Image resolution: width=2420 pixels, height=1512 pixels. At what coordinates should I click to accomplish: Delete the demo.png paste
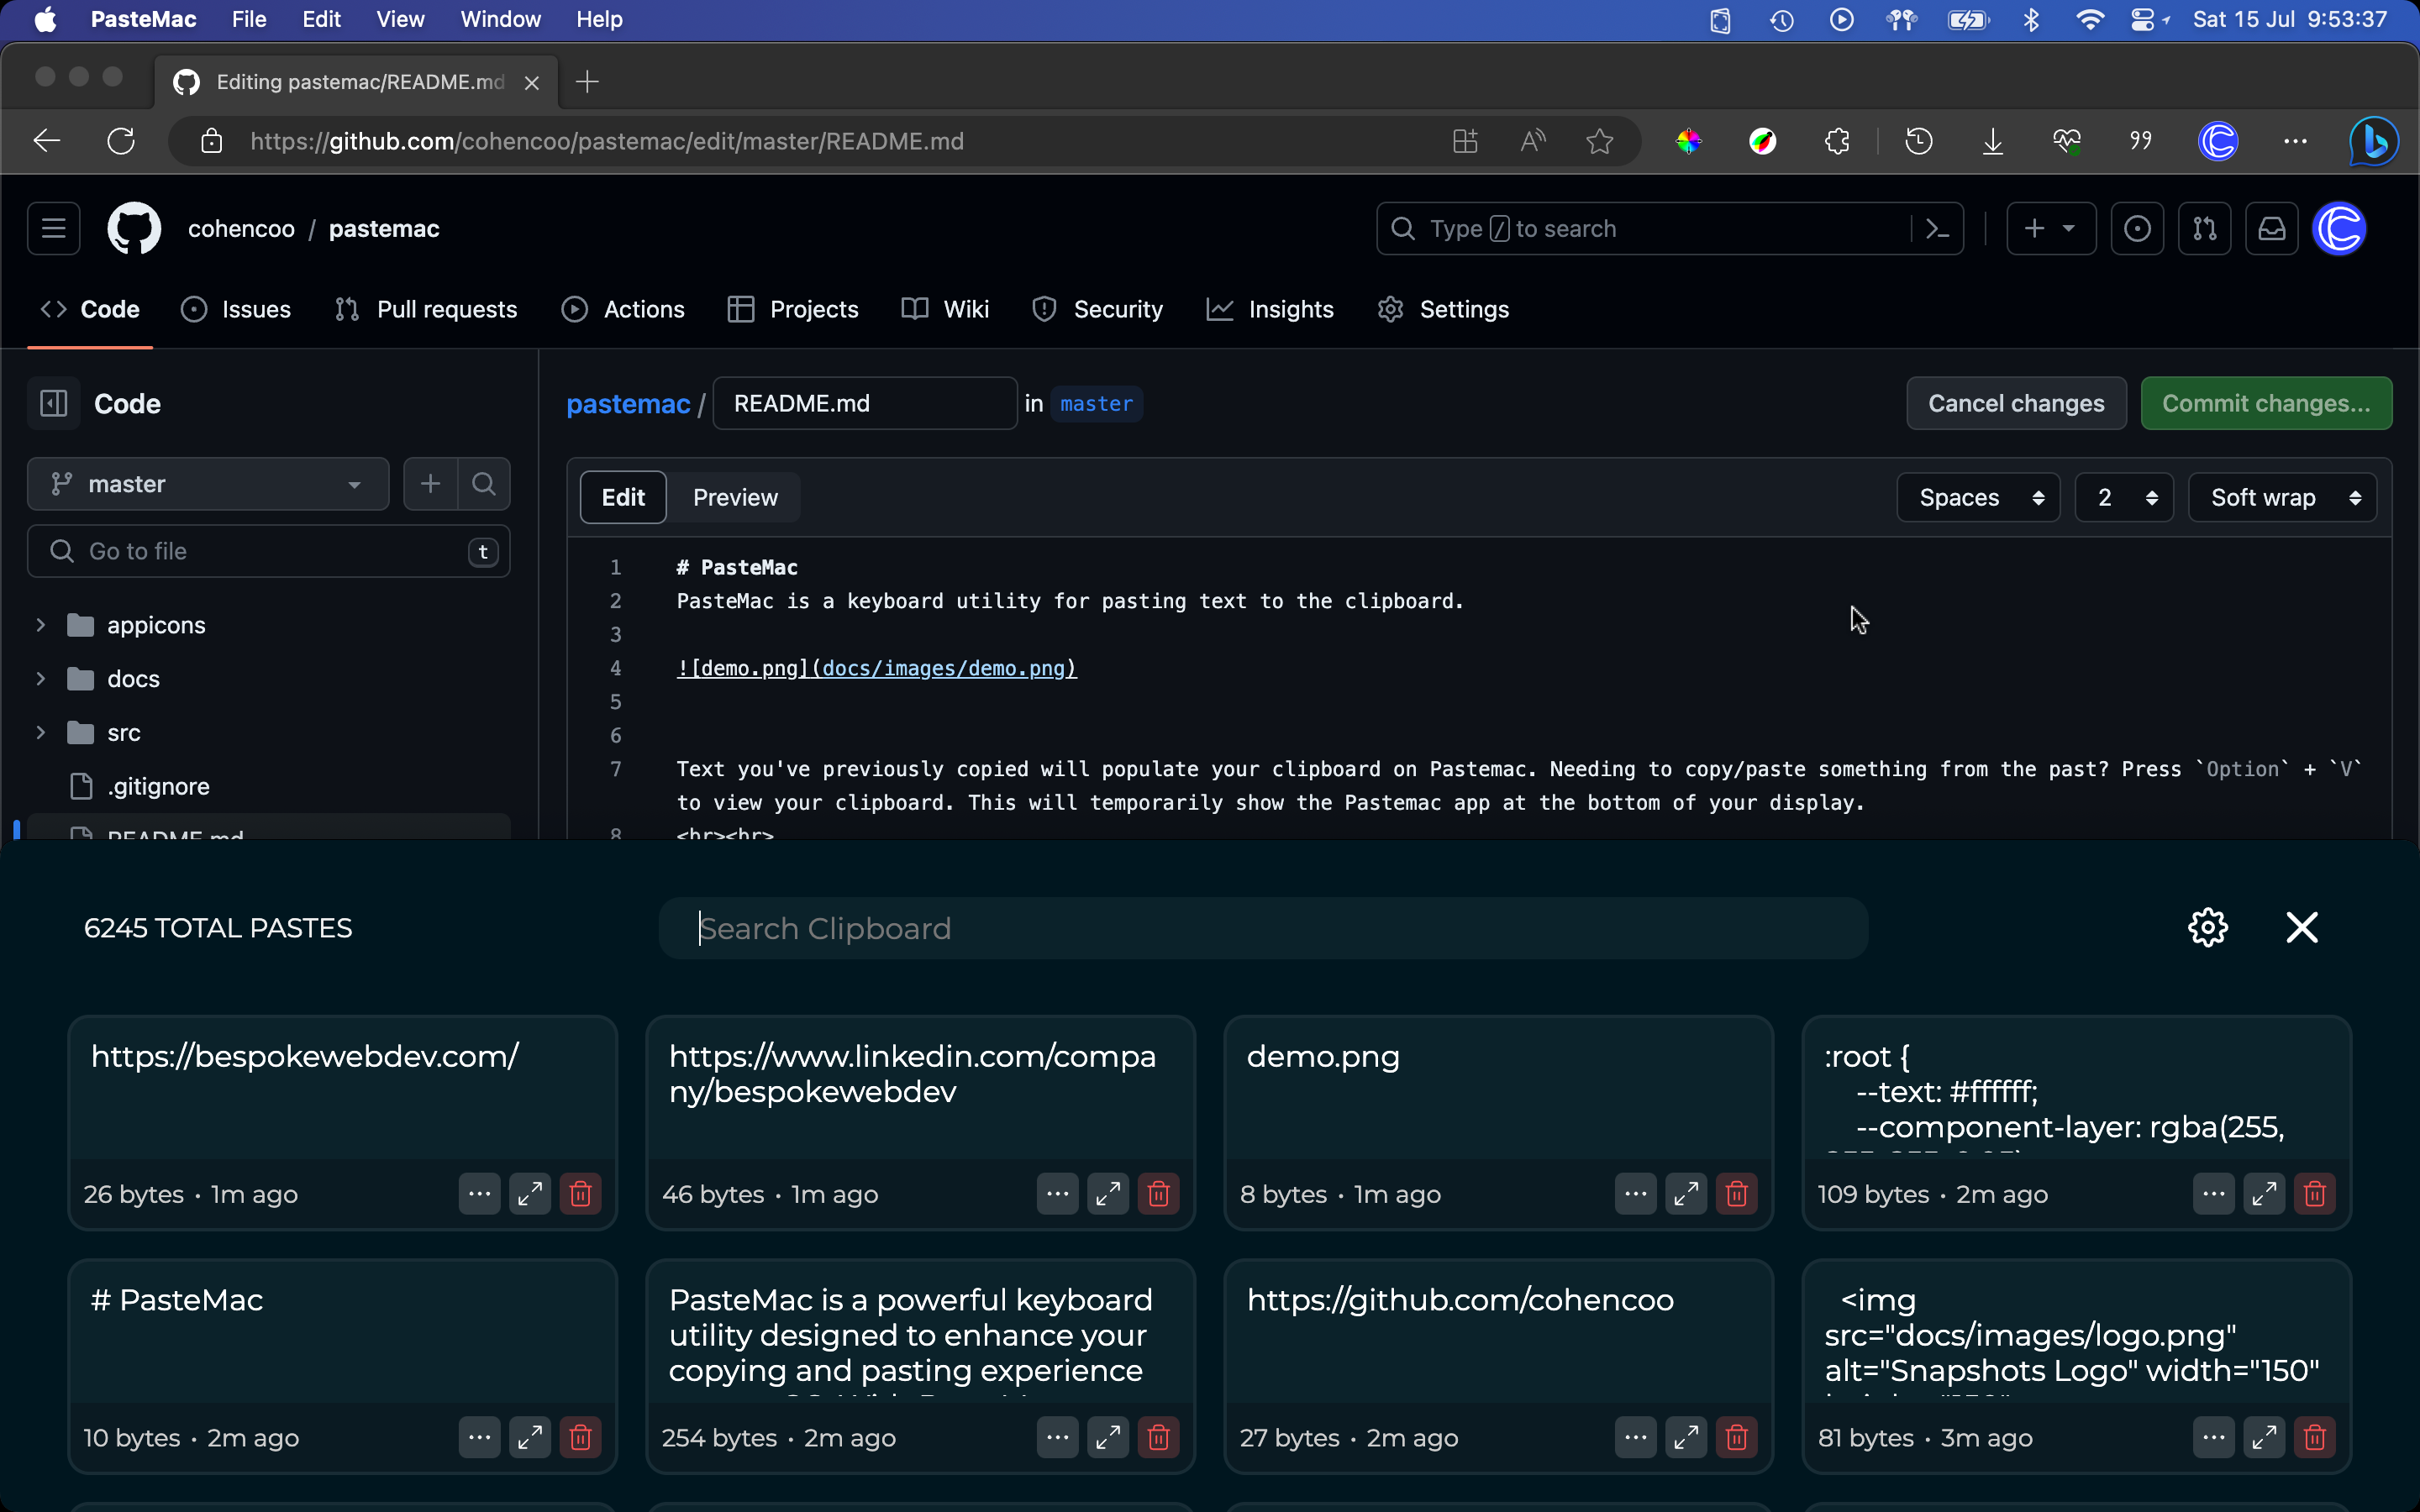pos(1736,1193)
